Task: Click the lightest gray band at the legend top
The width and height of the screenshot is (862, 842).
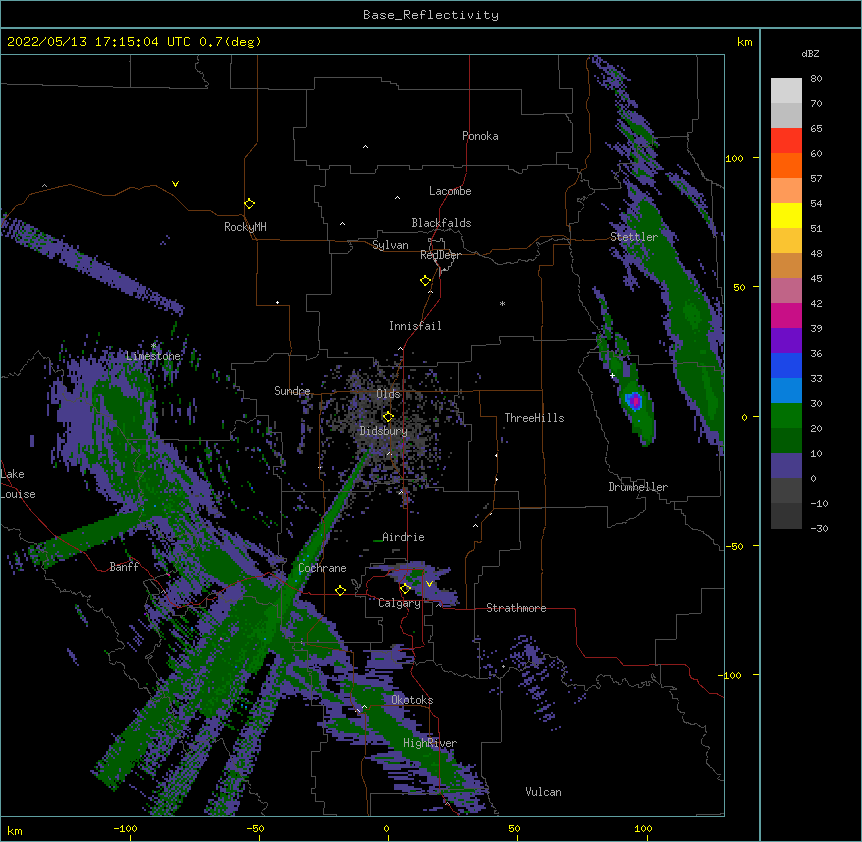Action: 786,91
